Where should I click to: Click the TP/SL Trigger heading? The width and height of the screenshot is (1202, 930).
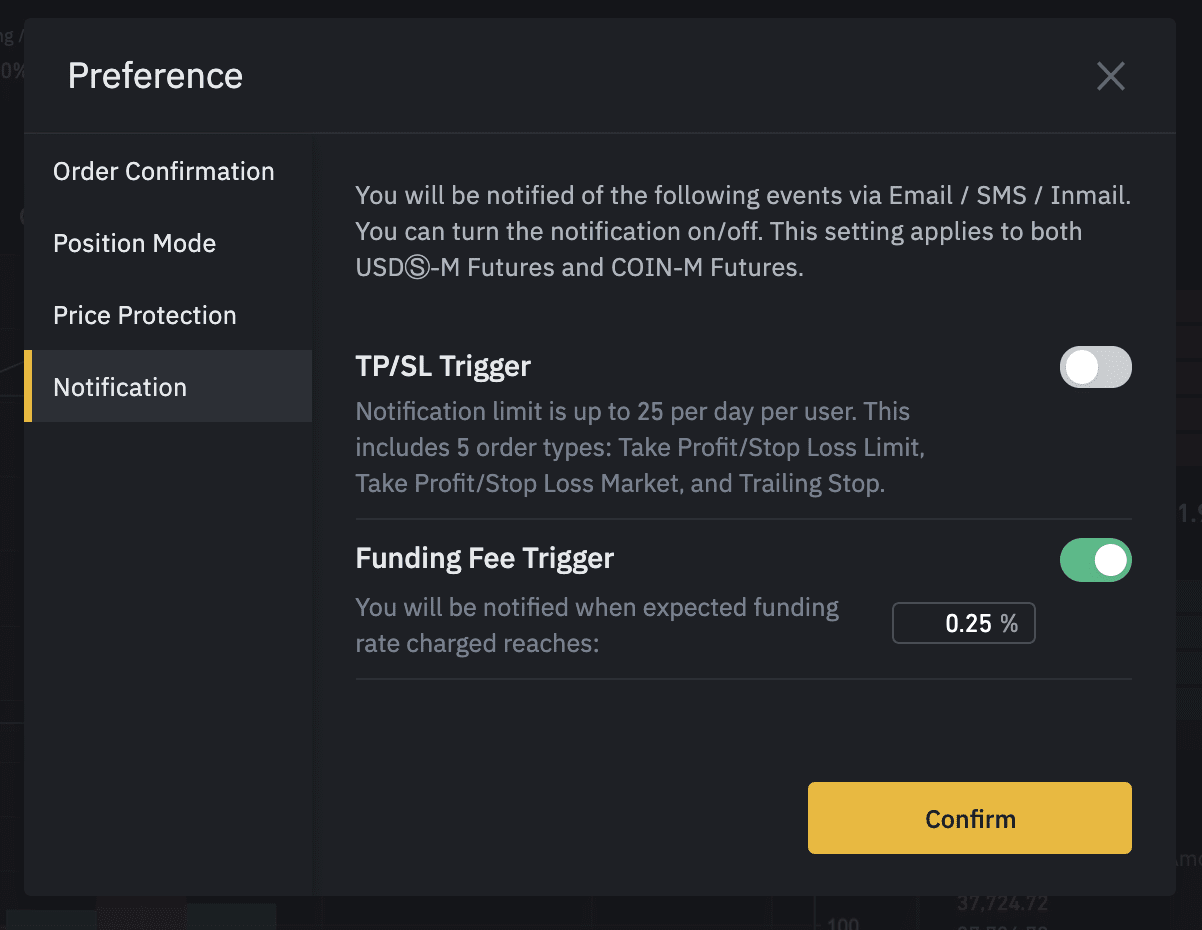[443, 367]
